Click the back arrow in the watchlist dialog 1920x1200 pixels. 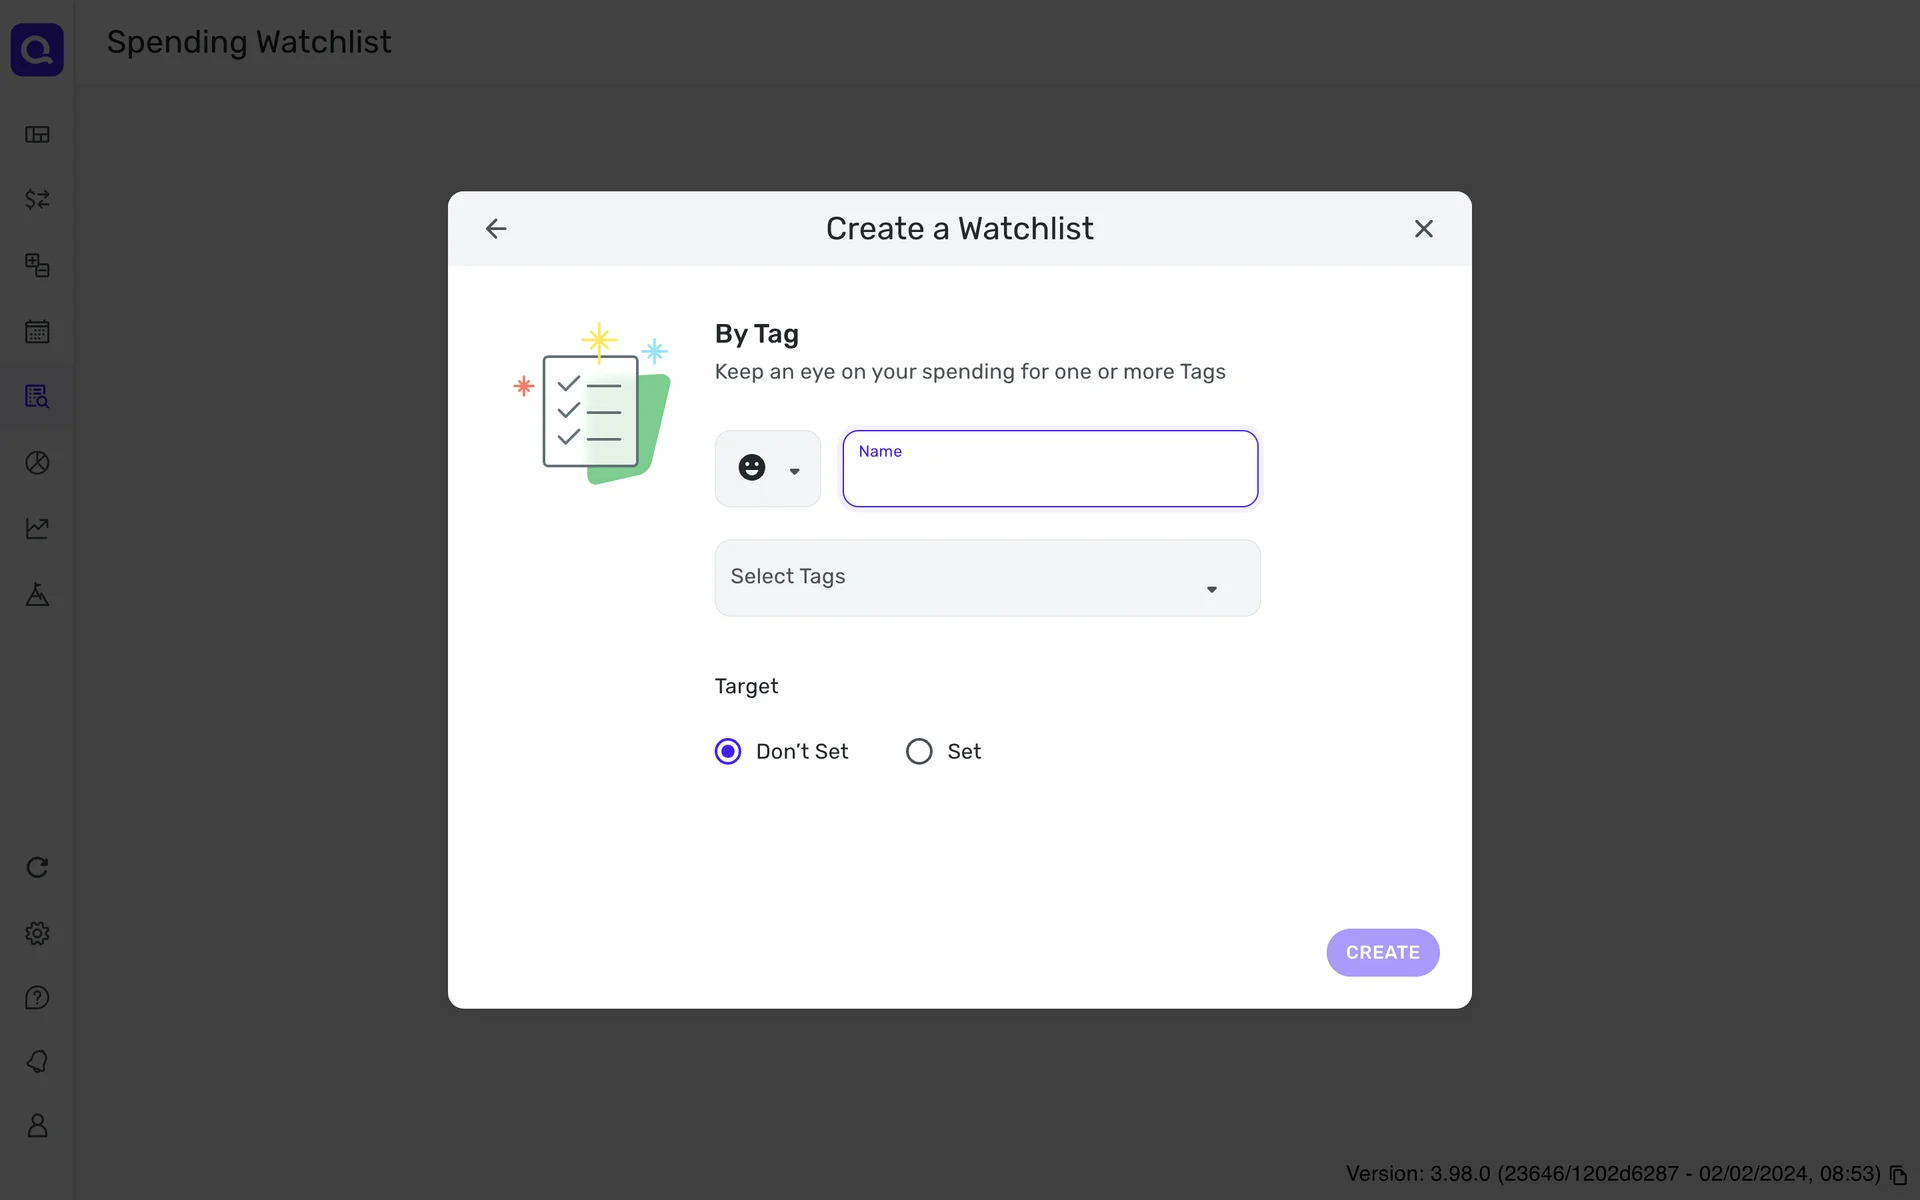tap(496, 229)
